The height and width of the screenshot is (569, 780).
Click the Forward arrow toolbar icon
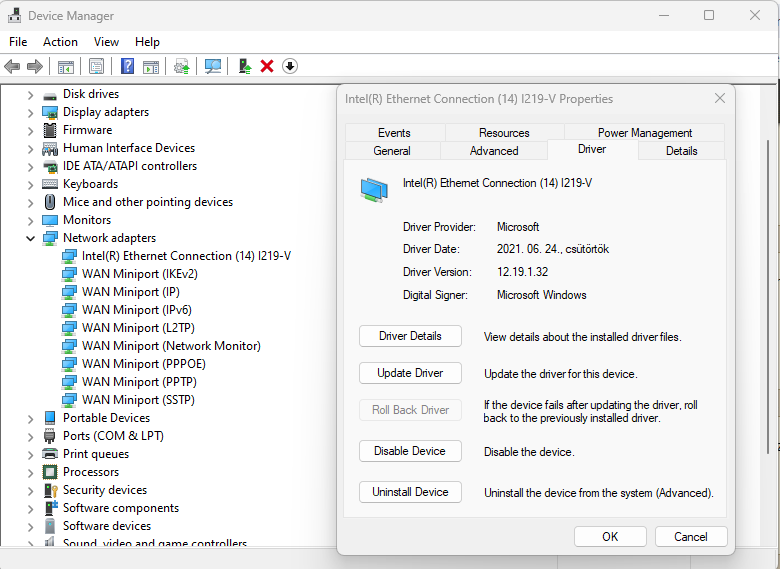pyautogui.click(x=35, y=66)
